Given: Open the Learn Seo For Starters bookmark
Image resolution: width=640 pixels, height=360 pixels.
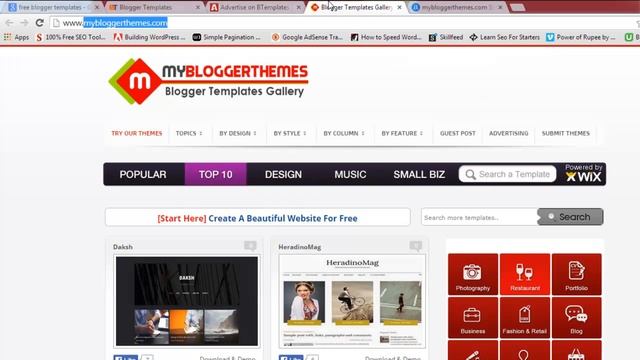Looking at the screenshot, I should (504, 37).
